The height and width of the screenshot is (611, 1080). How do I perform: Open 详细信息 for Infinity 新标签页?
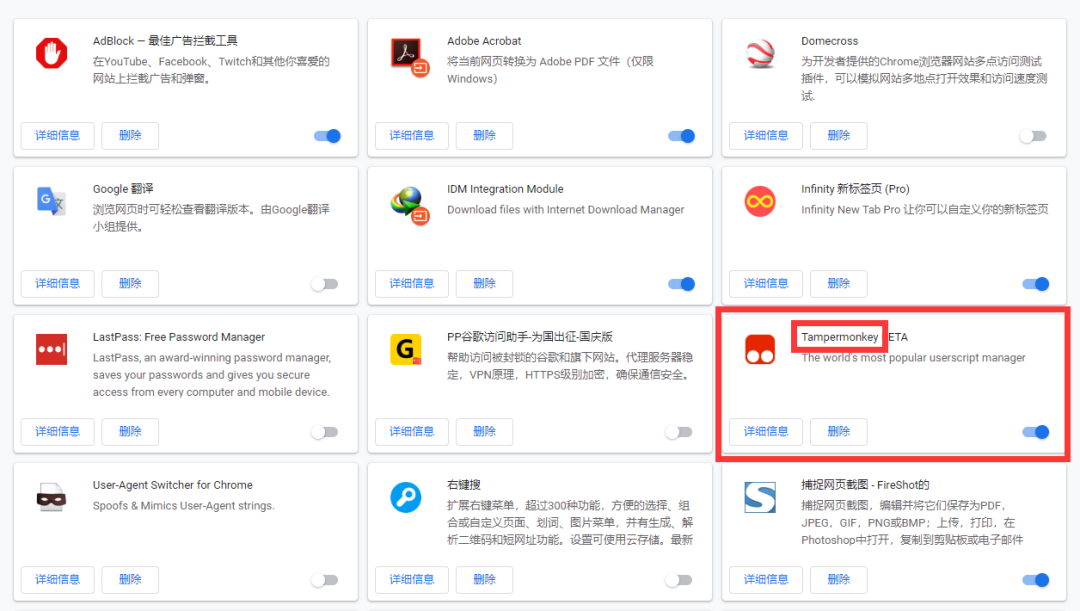tap(766, 284)
